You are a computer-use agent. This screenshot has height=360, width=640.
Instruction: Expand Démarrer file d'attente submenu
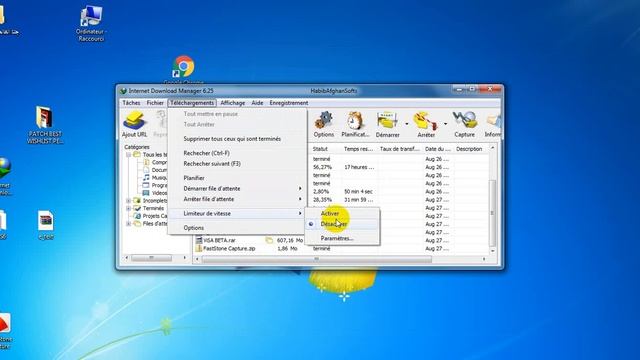coord(300,189)
